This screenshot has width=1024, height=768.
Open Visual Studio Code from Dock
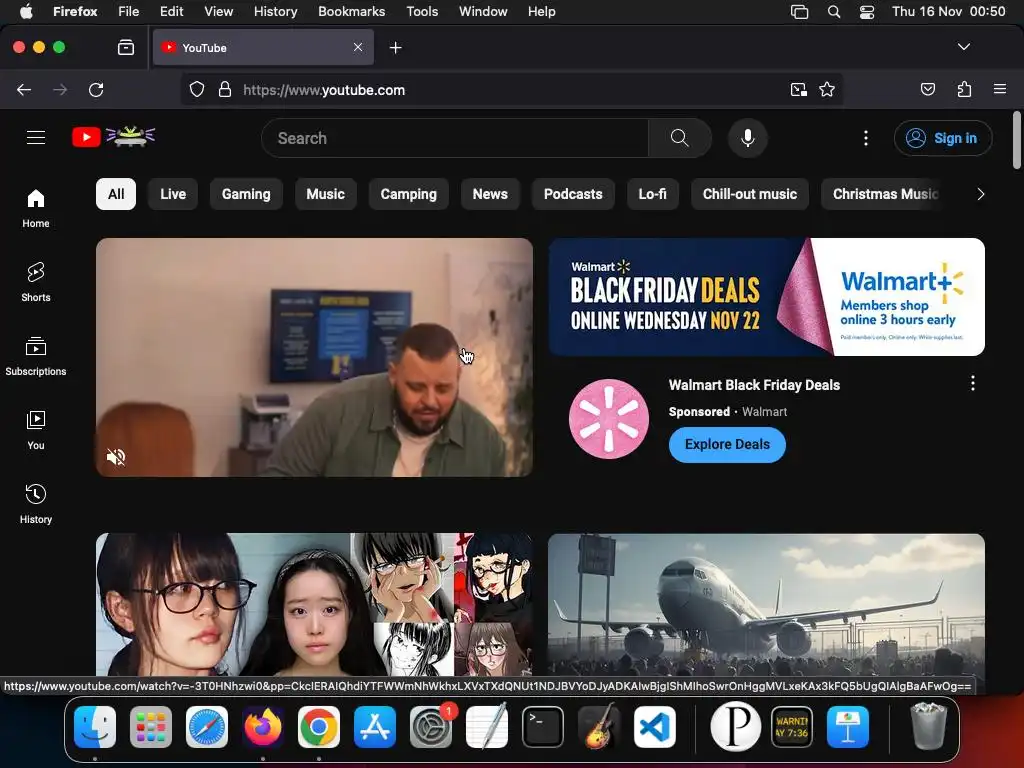click(x=654, y=727)
